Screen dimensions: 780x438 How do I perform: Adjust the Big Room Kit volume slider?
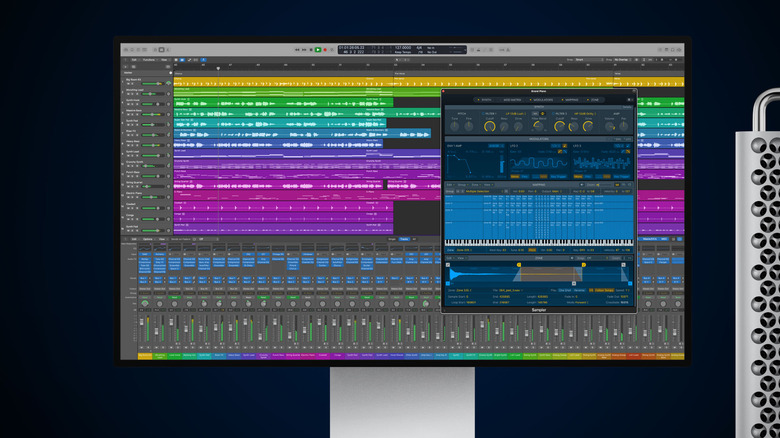[x=157, y=82]
